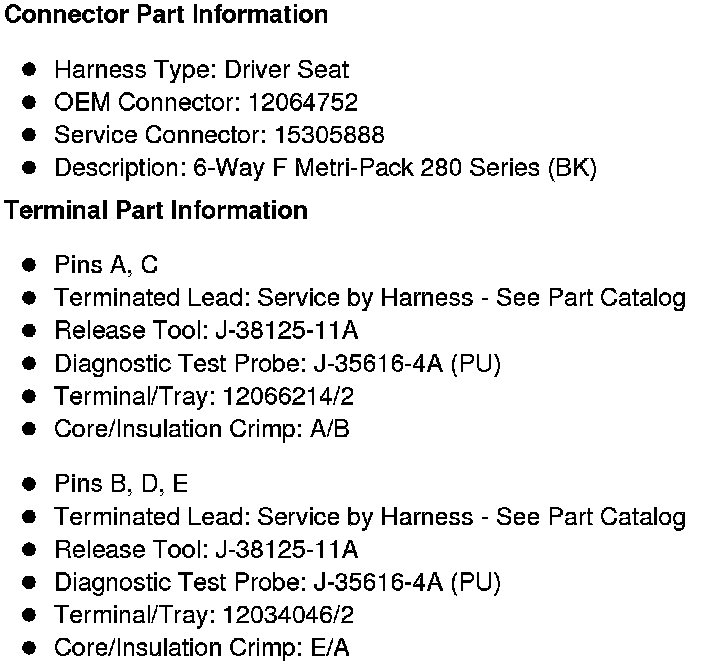
Task: Click Terminated Lead line under Pins A, C
Action: (370, 298)
